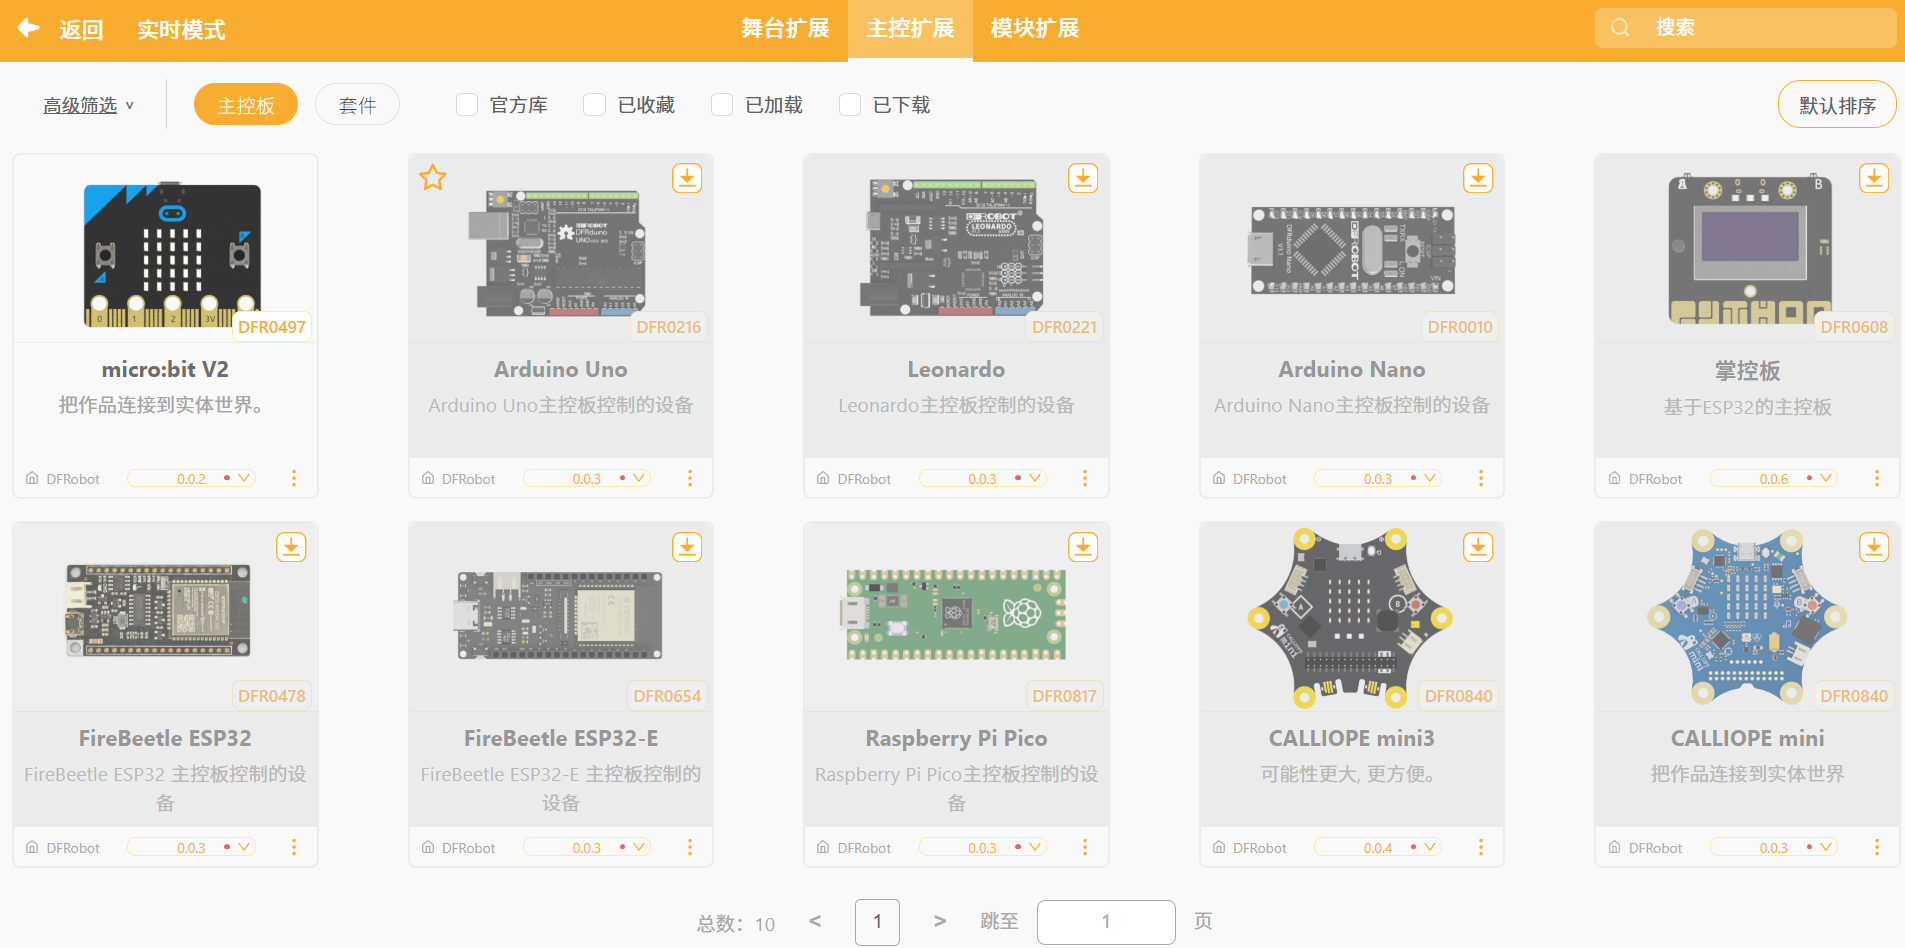Click the 总数: 10 total count text
The height and width of the screenshot is (948, 1905).
tap(736, 923)
